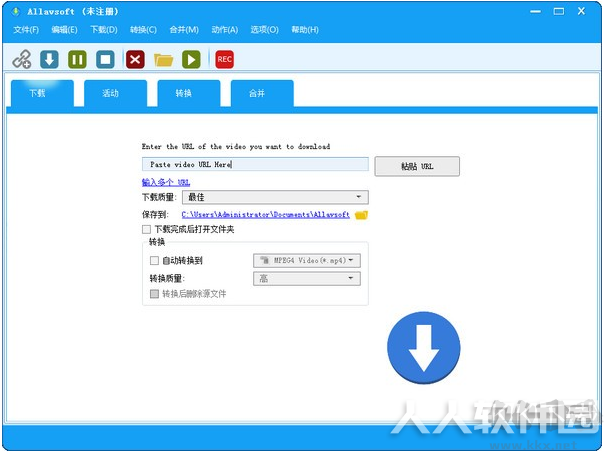
Task: Maximize the Allavsoft window
Action: point(559,12)
